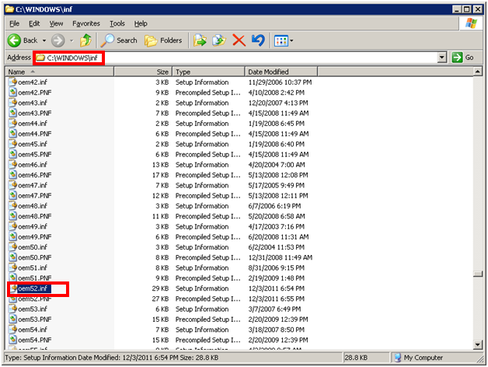
Task: Show the Folders pane
Action: point(163,41)
